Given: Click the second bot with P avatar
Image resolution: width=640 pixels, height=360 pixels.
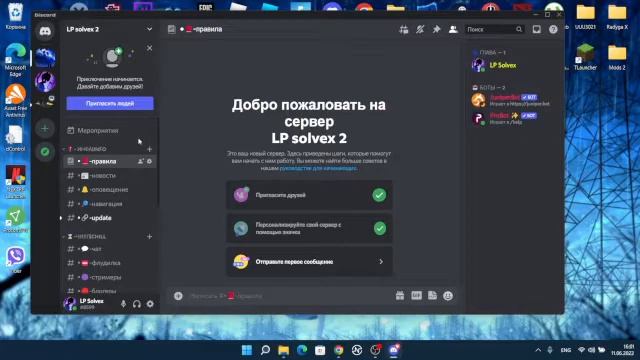Looking at the screenshot, I should tap(514, 118).
